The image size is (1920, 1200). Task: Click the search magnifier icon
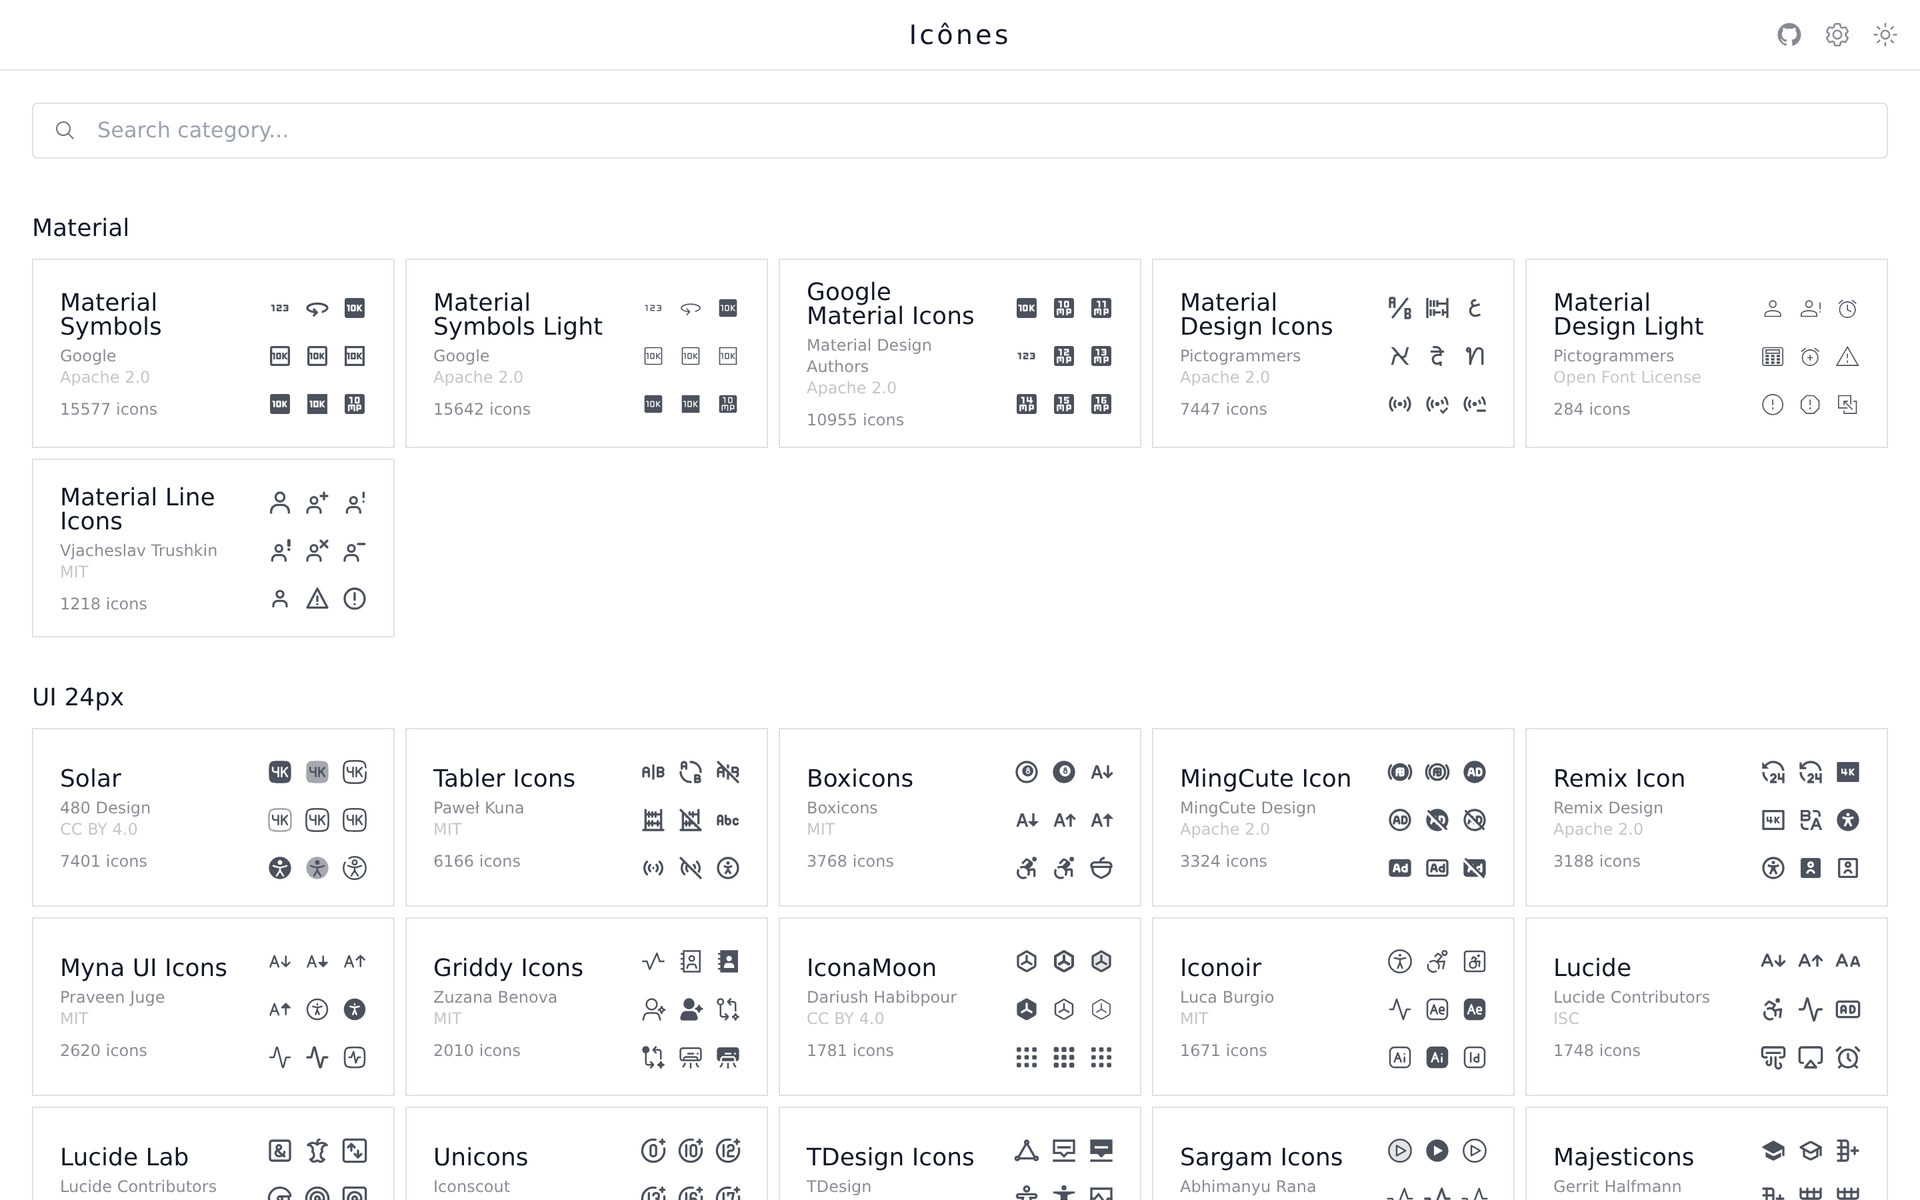[x=65, y=131]
